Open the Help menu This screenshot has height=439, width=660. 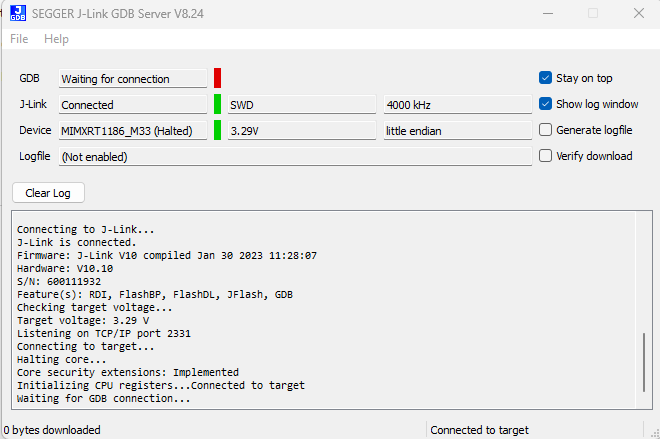pyautogui.click(x=56, y=39)
